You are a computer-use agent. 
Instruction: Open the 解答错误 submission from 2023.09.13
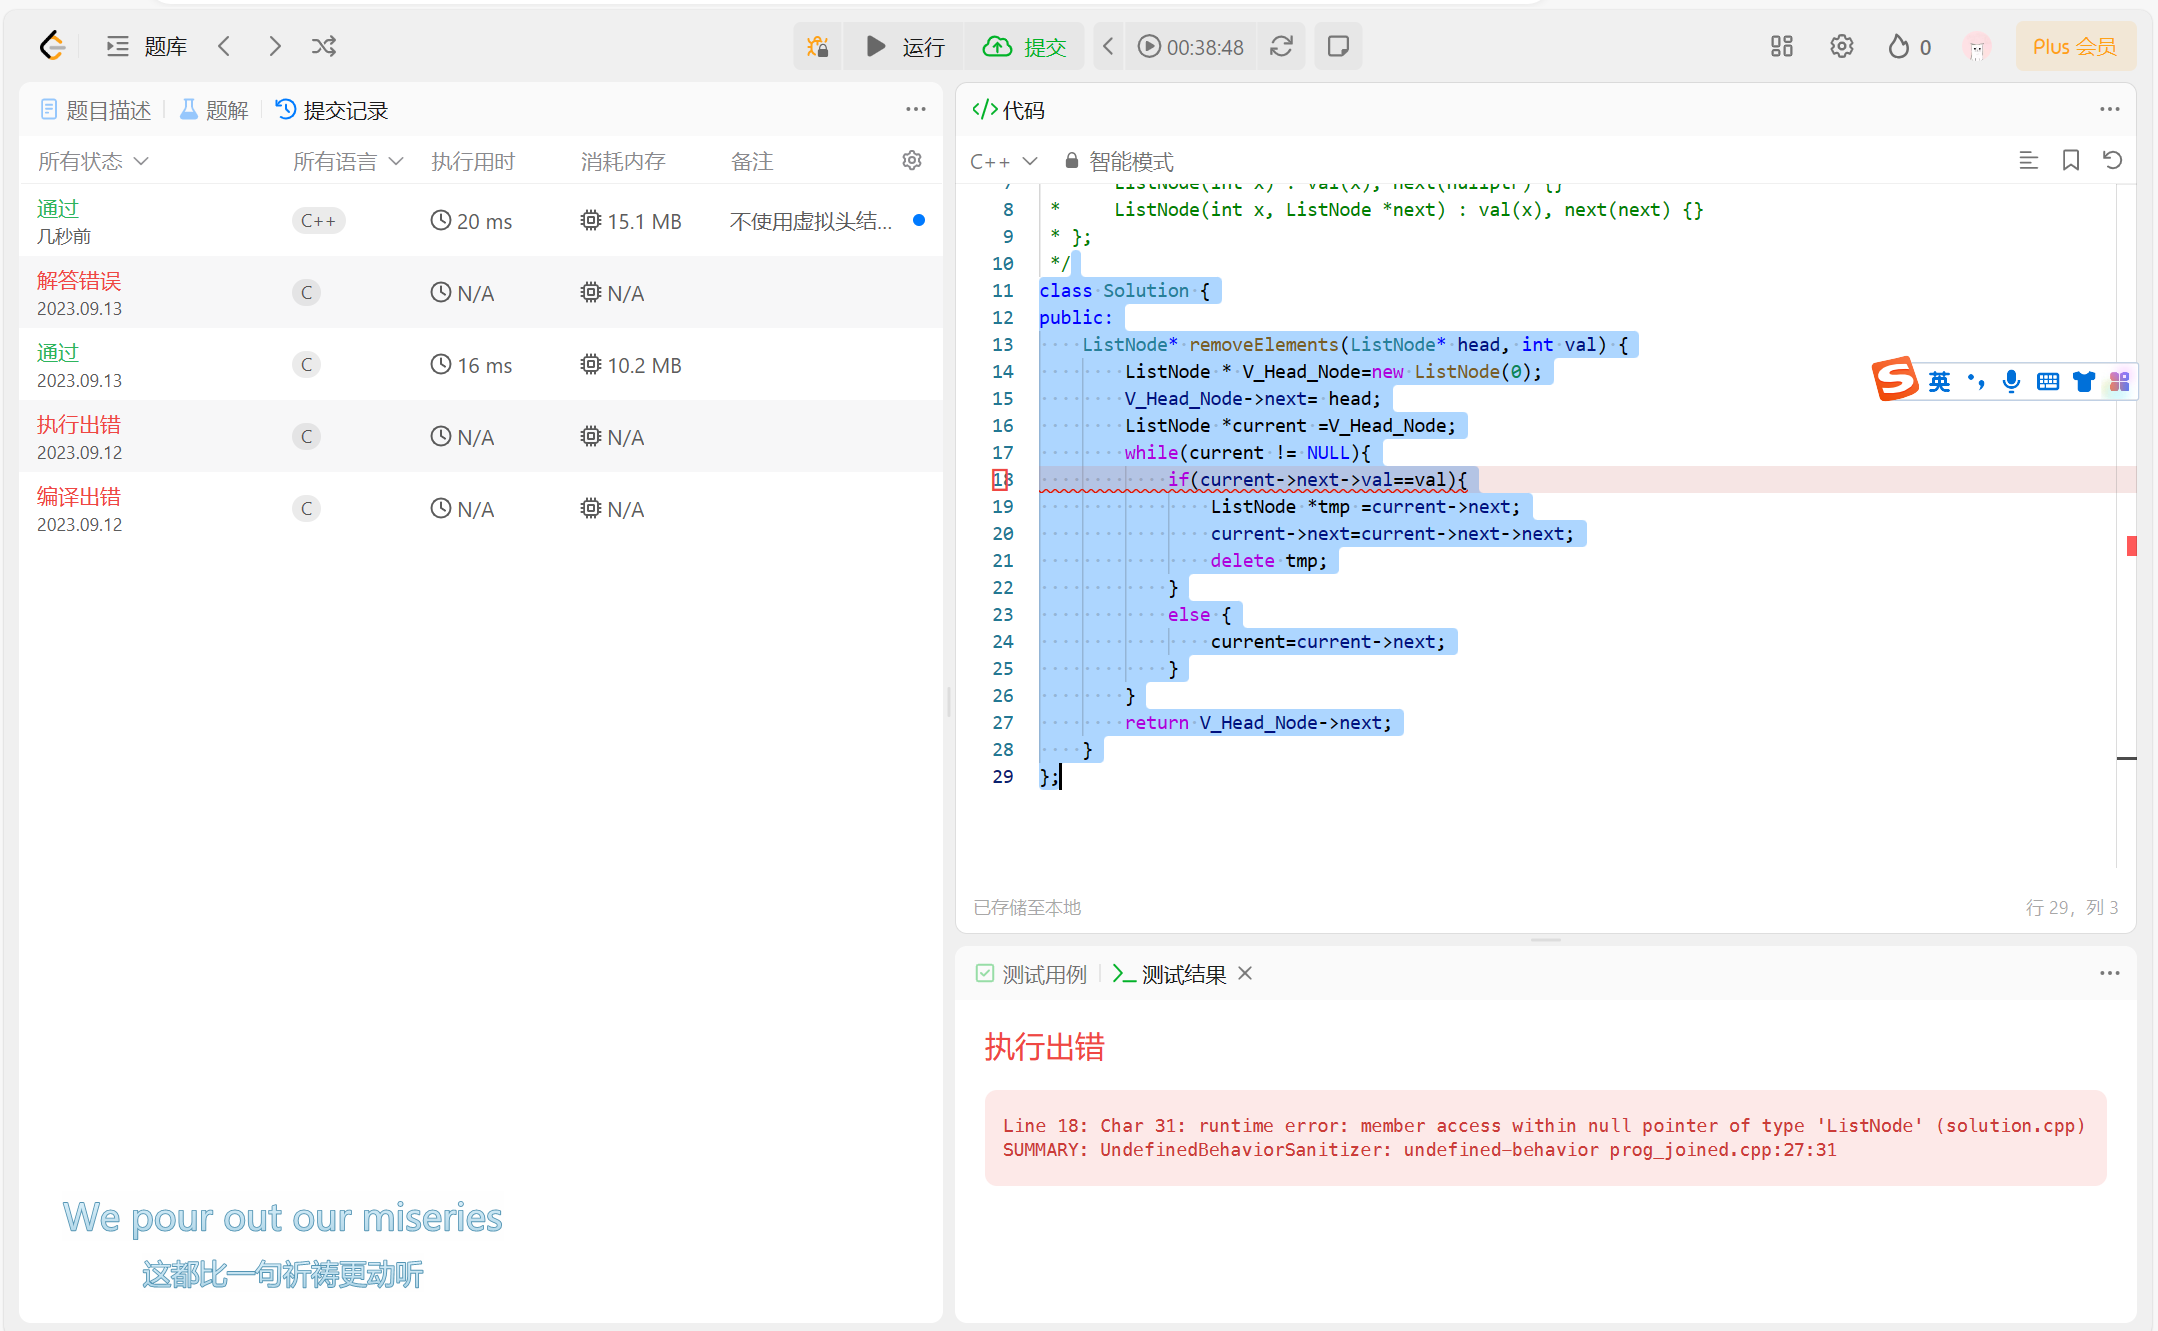(480, 292)
